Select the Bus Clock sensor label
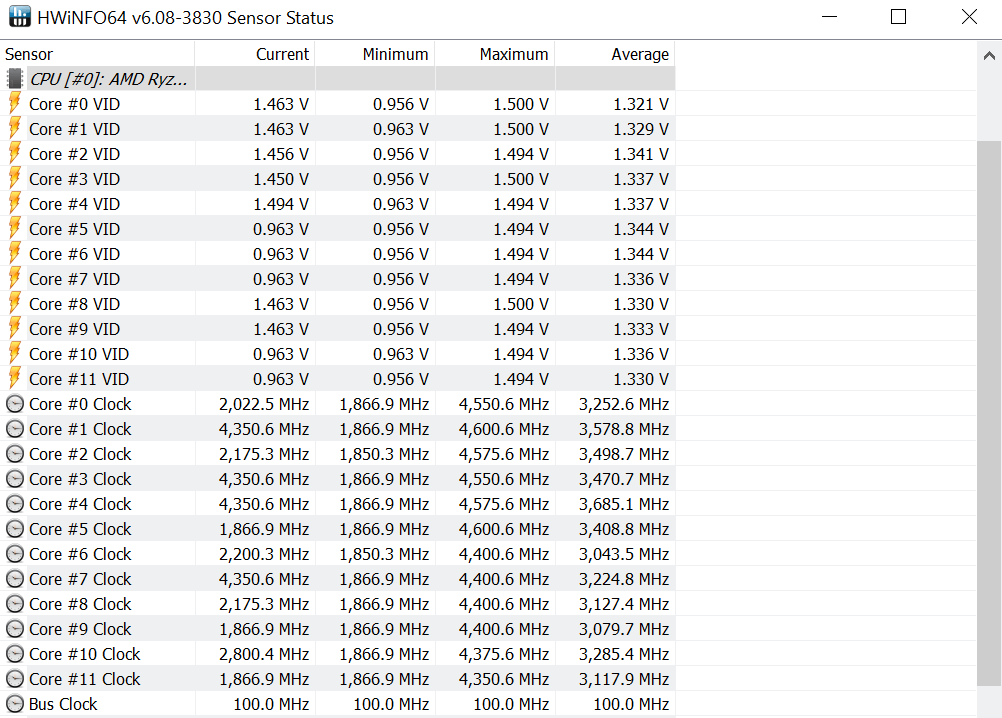Viewport: 1002px width, 718px height. coord(63,704)
